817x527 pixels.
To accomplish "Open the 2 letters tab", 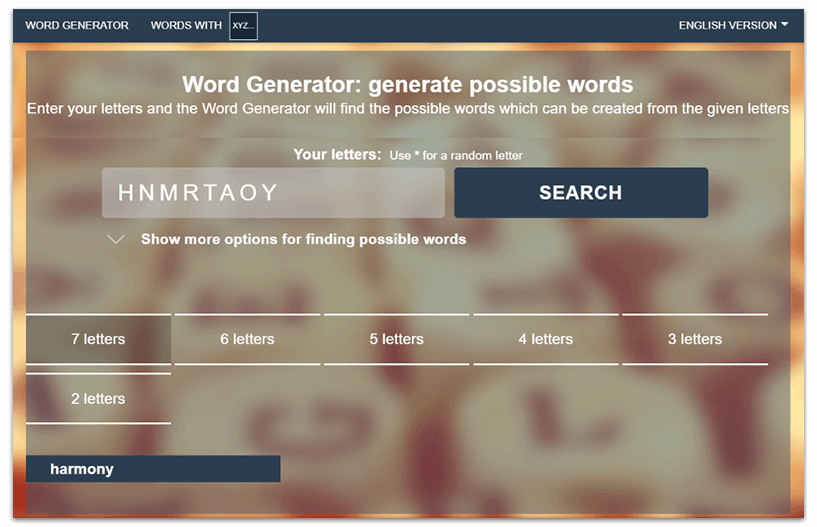I will click(x=98, y=399).
